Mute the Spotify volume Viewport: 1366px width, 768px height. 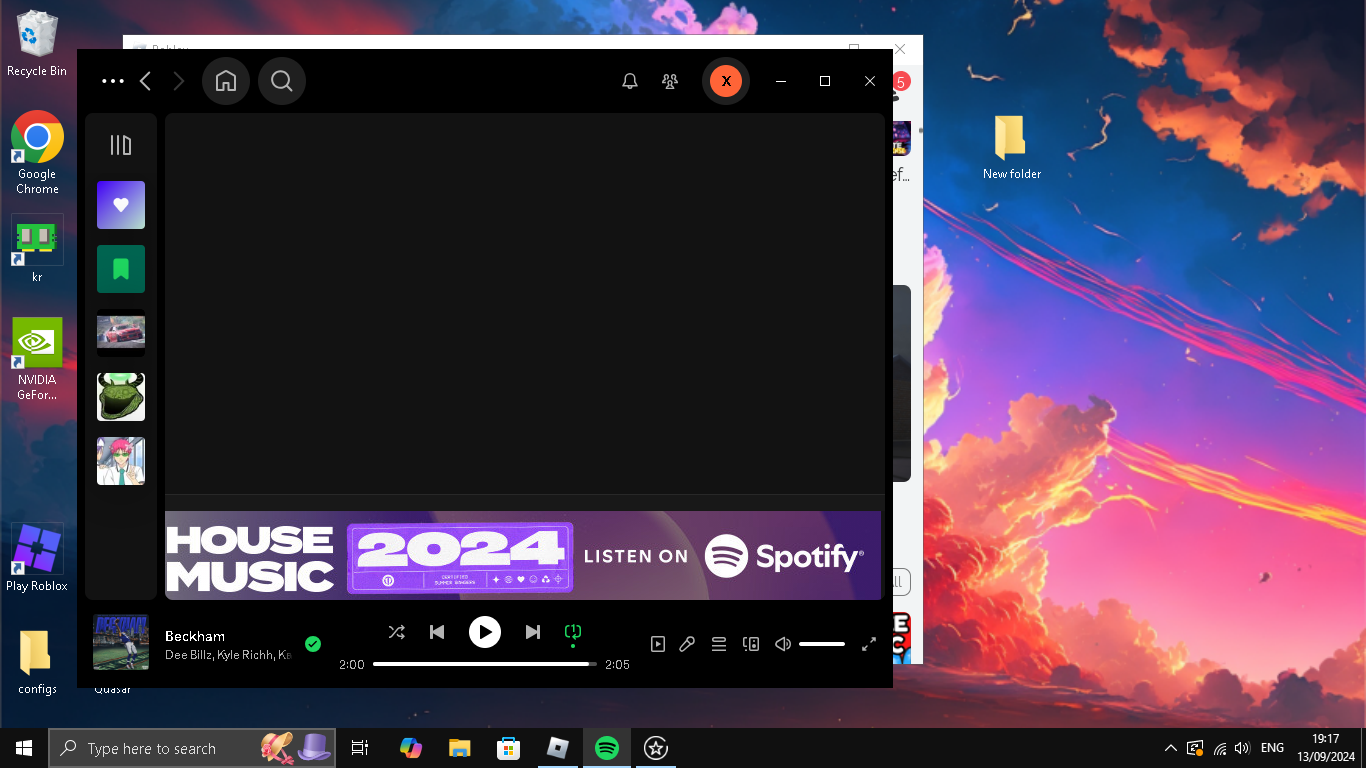(x=783, y=644)
